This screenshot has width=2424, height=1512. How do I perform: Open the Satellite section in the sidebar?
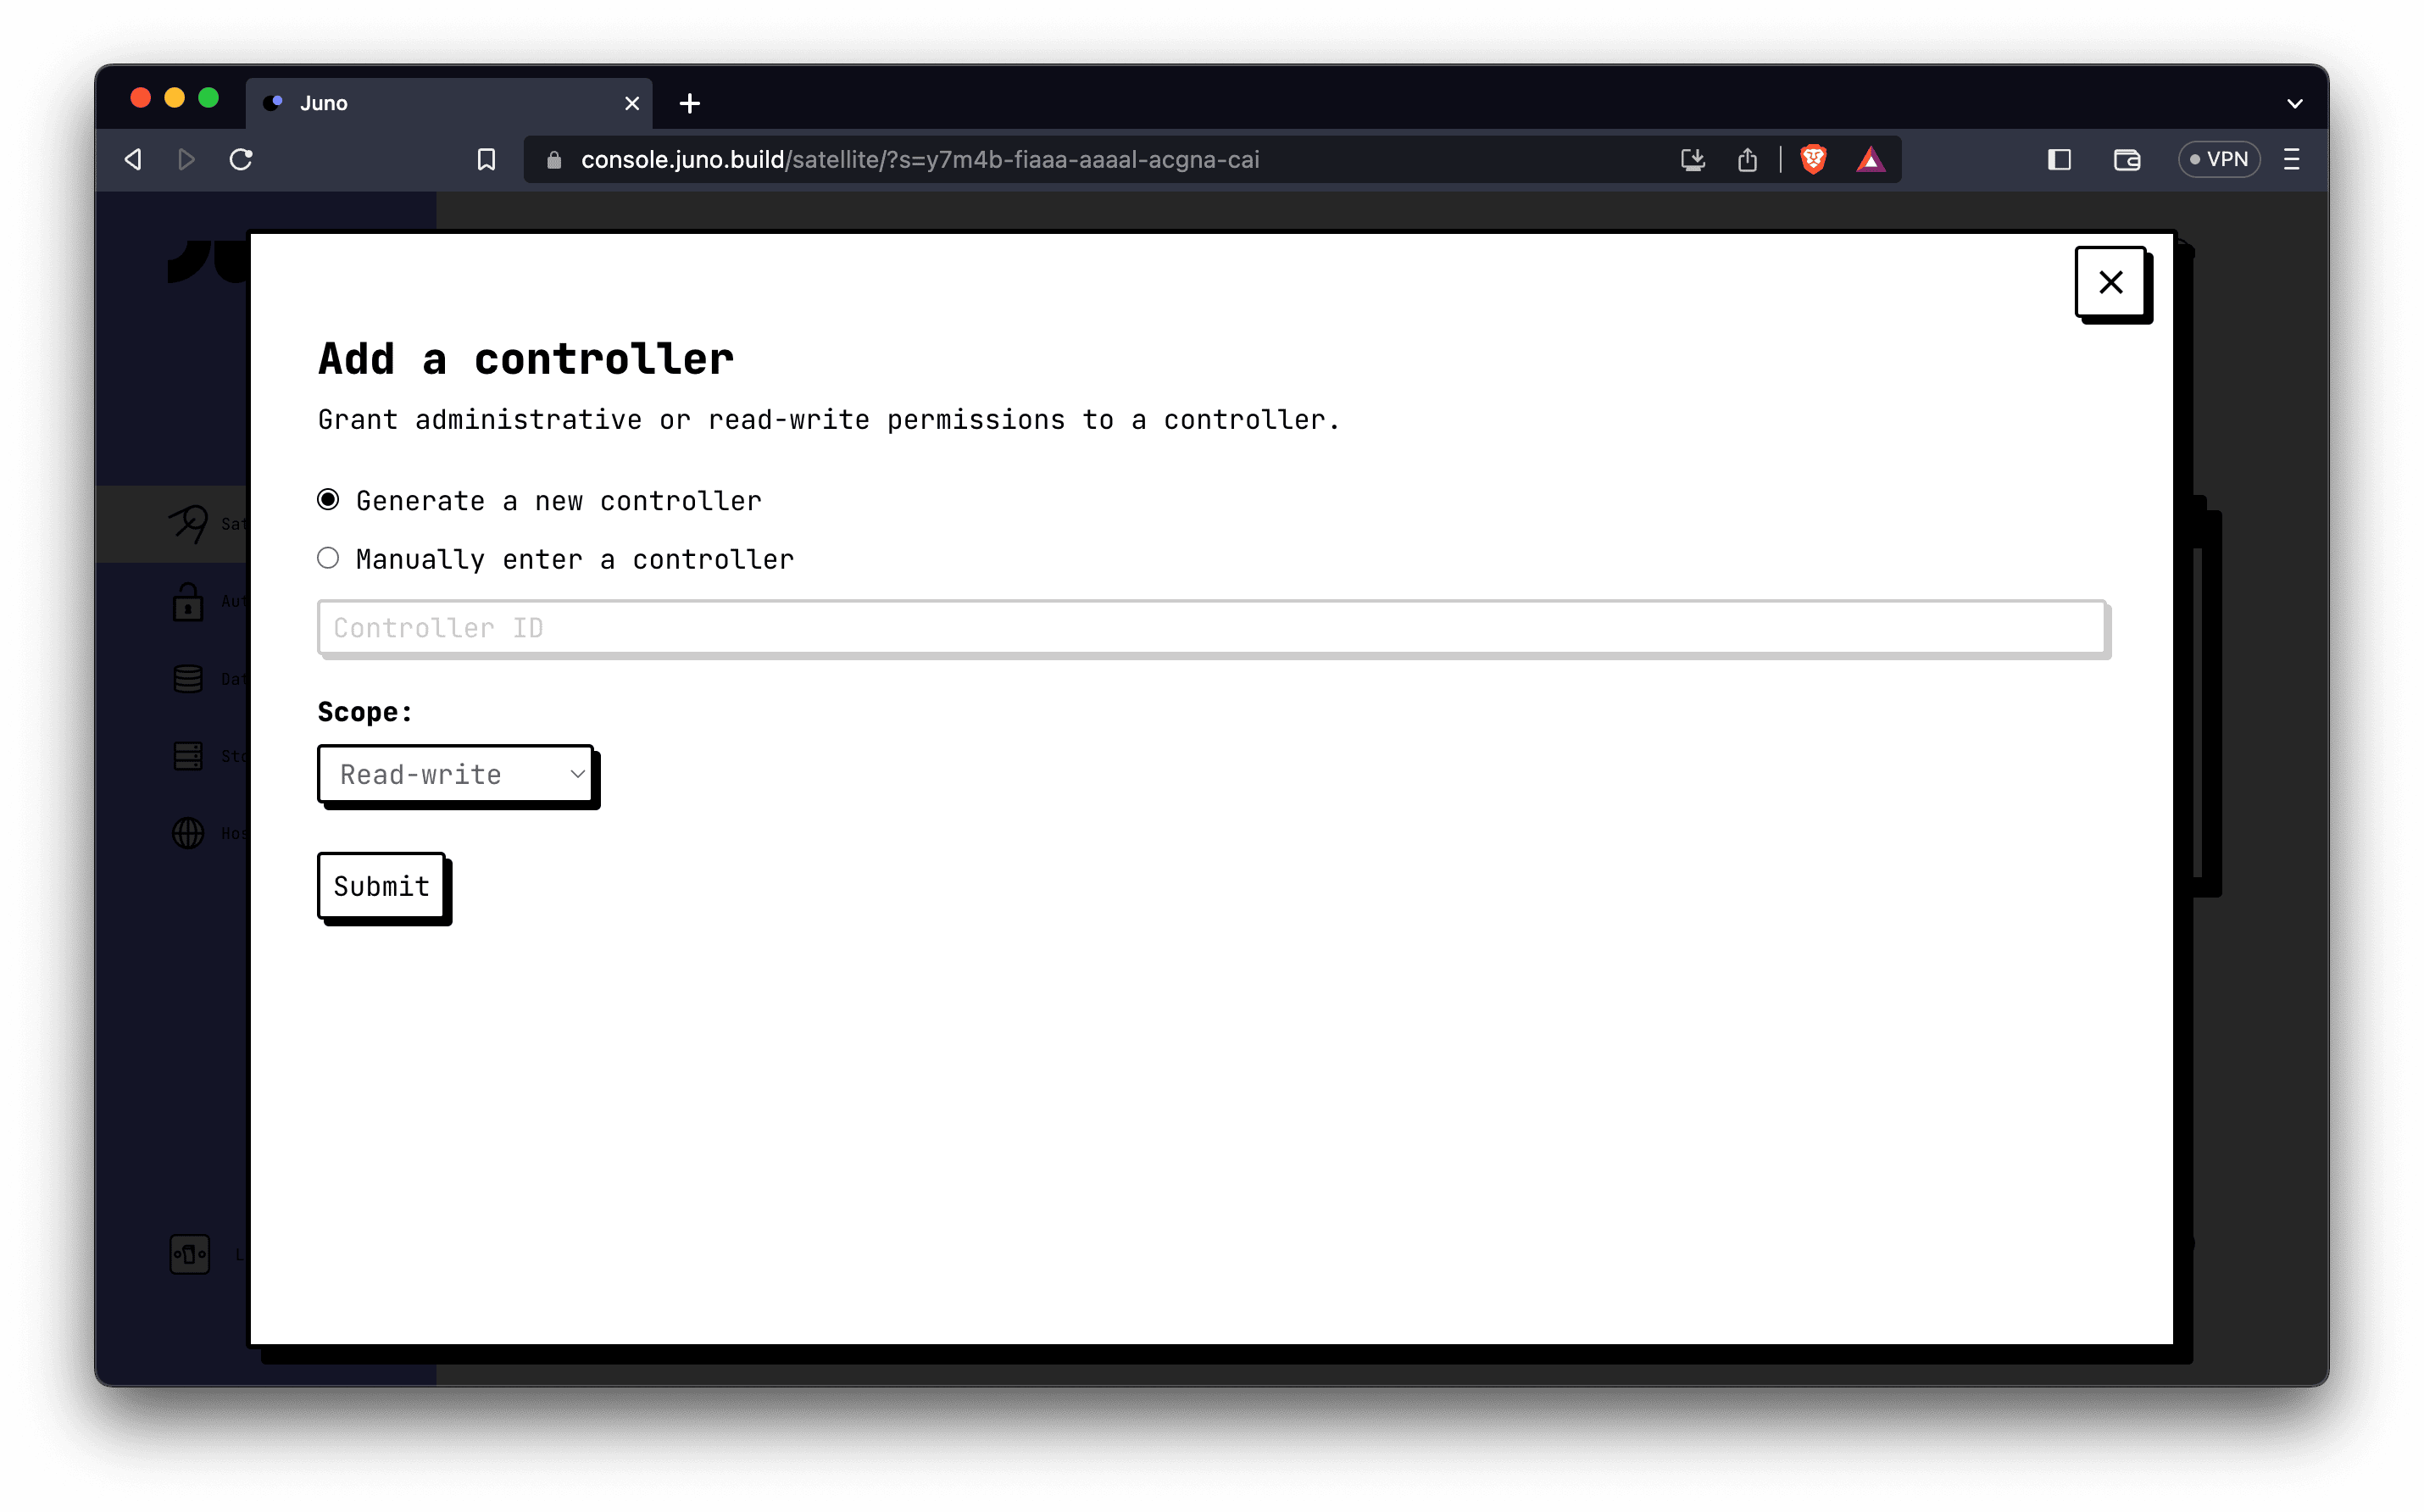pos(190,523)
